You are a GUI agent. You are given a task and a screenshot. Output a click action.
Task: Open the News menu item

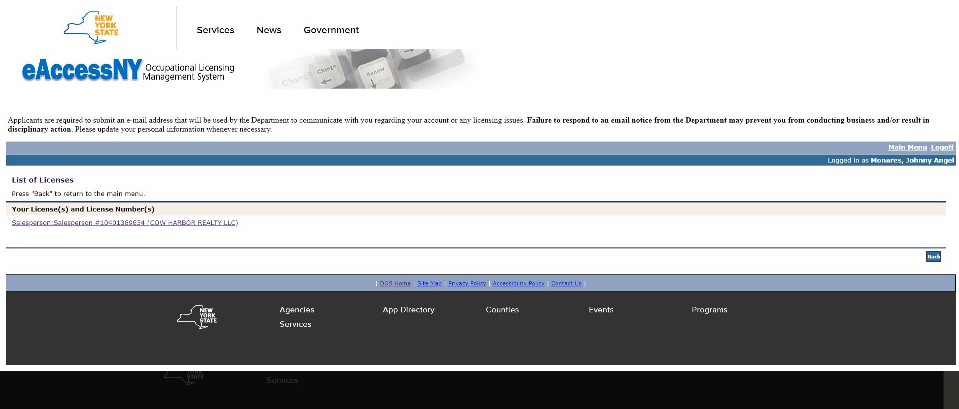(x=268, y=30)
